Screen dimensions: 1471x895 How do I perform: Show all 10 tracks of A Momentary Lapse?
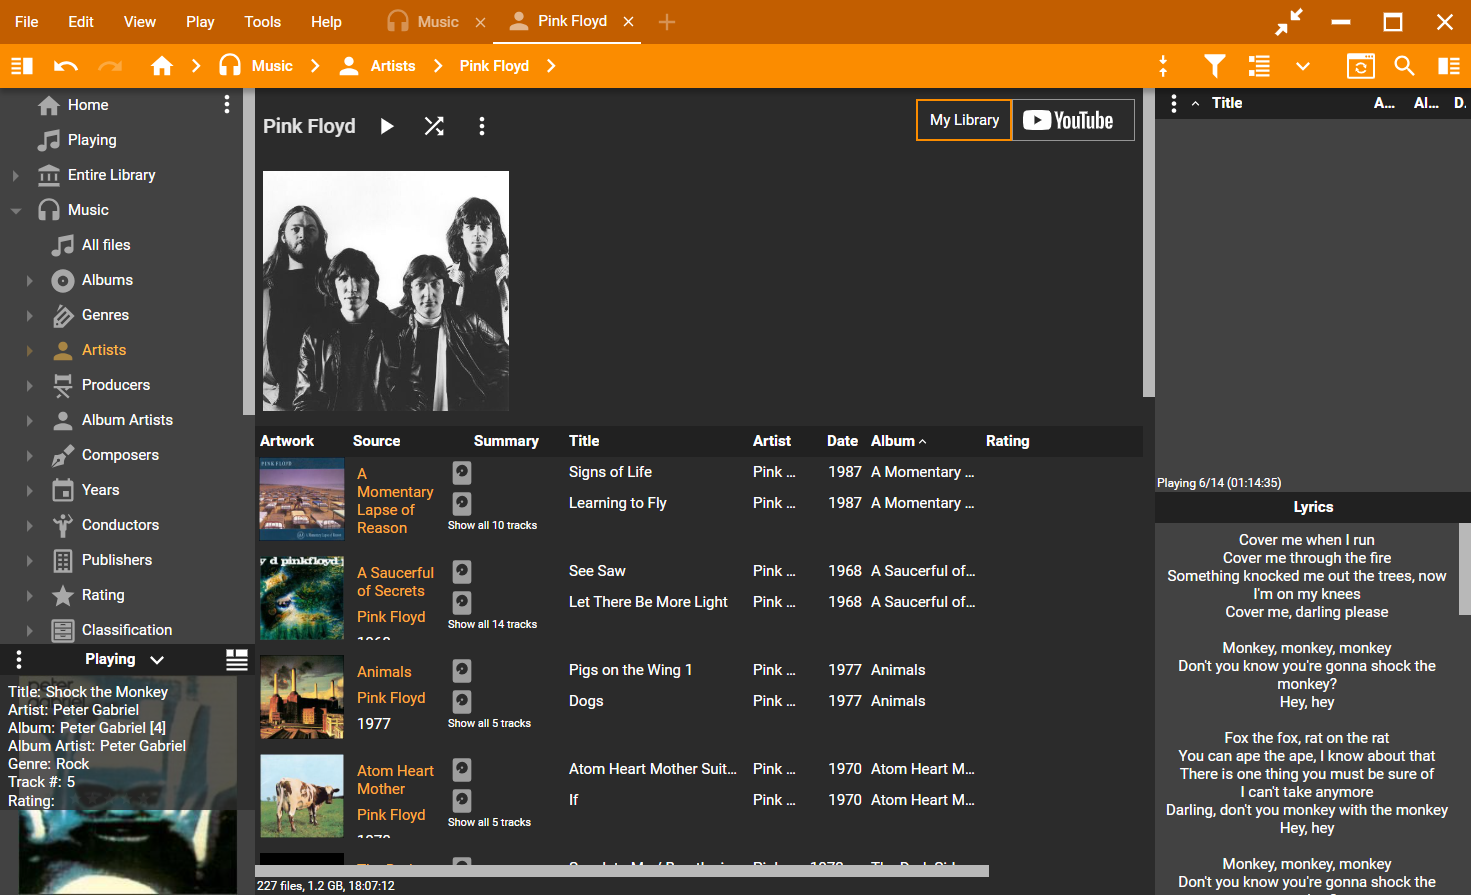[492, 525]
